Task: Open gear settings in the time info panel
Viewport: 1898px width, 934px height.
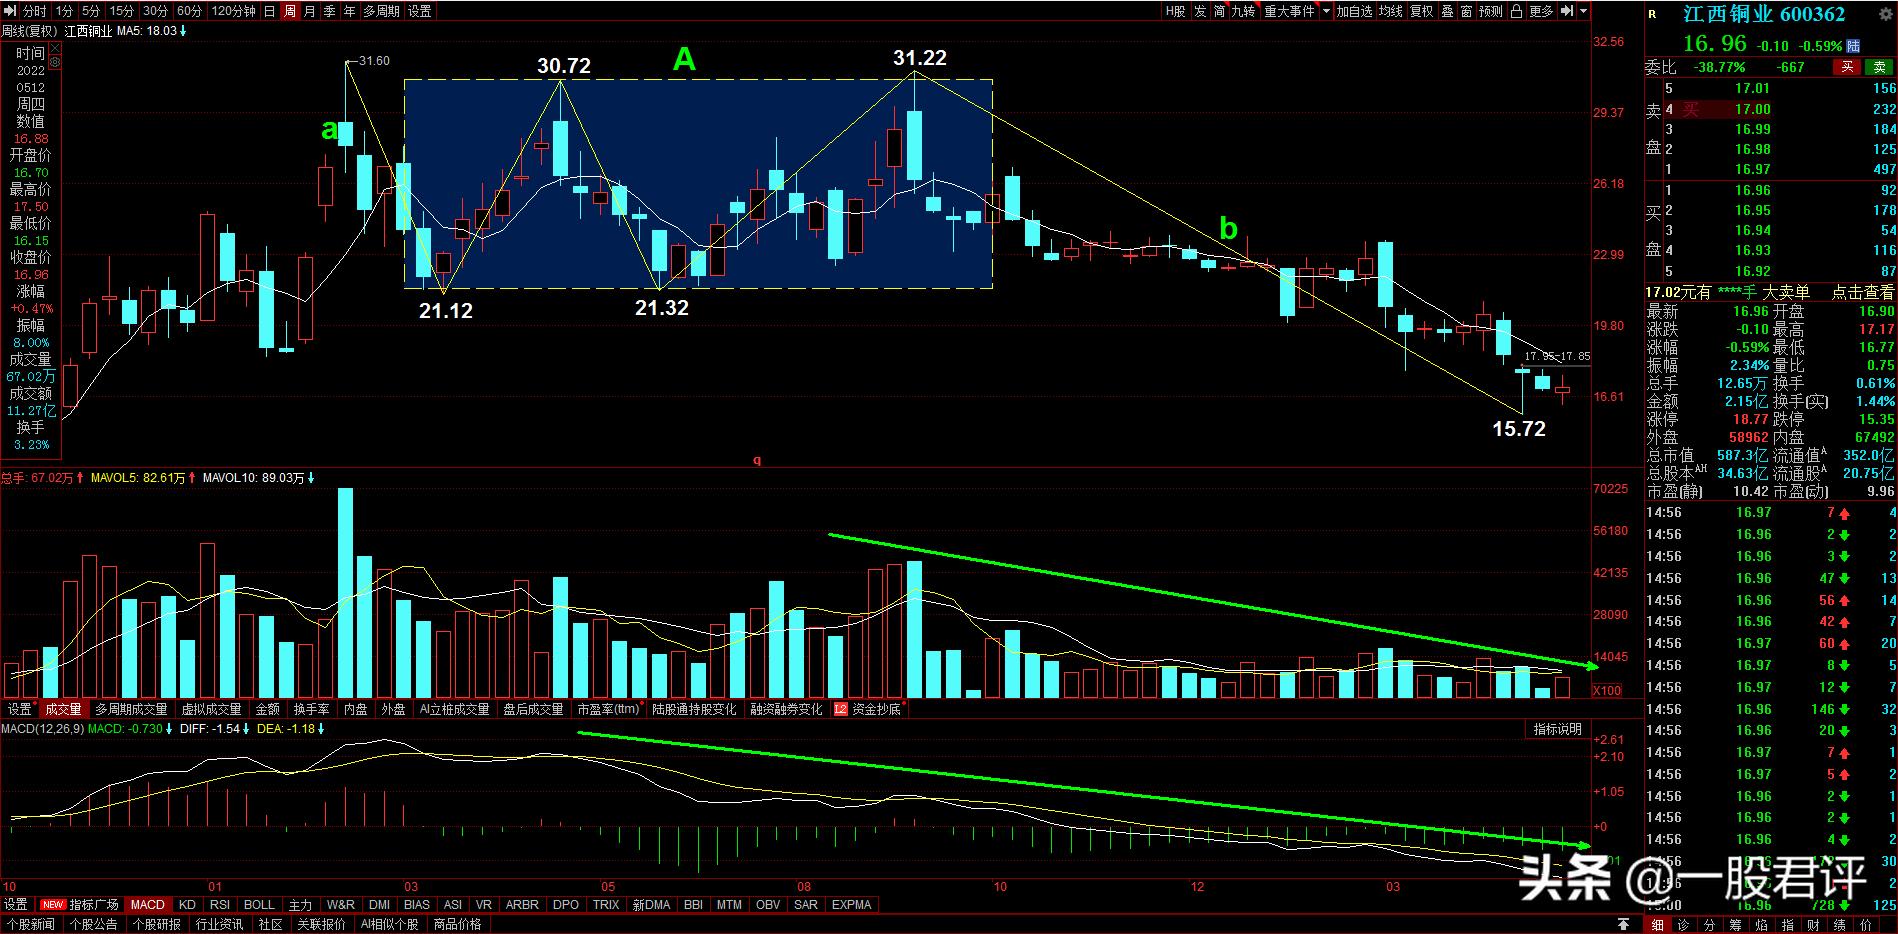Action: point(54,62)
